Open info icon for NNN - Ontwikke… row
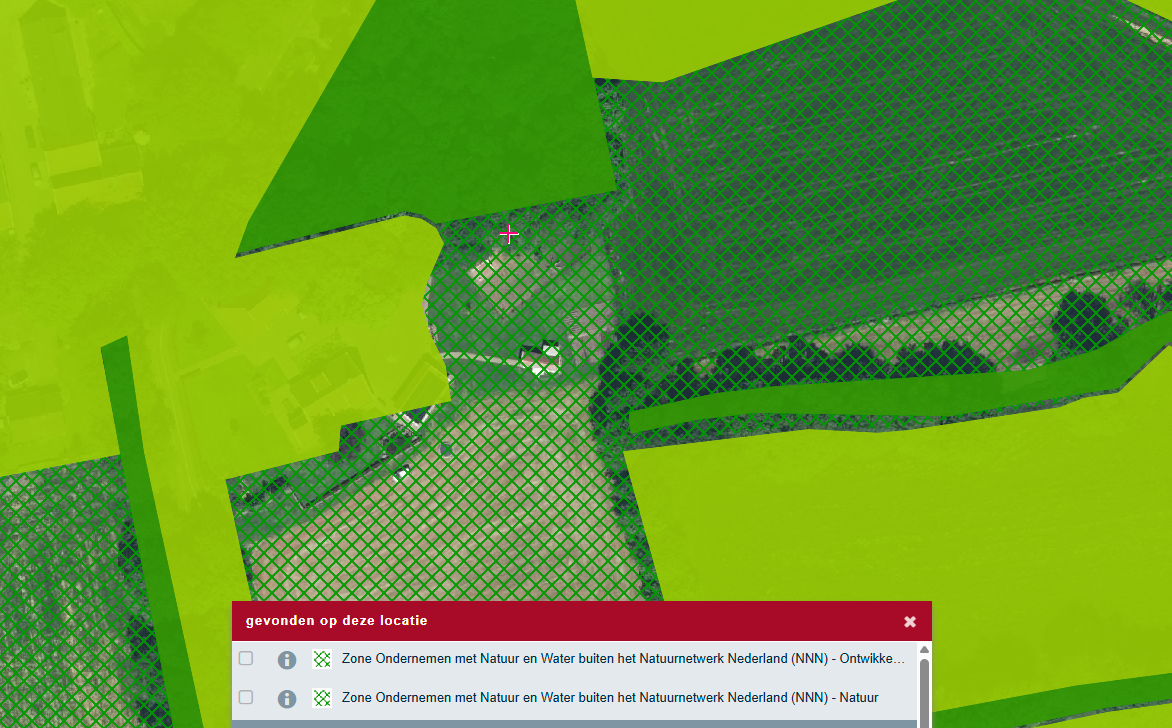 click(x=287, y=659)
